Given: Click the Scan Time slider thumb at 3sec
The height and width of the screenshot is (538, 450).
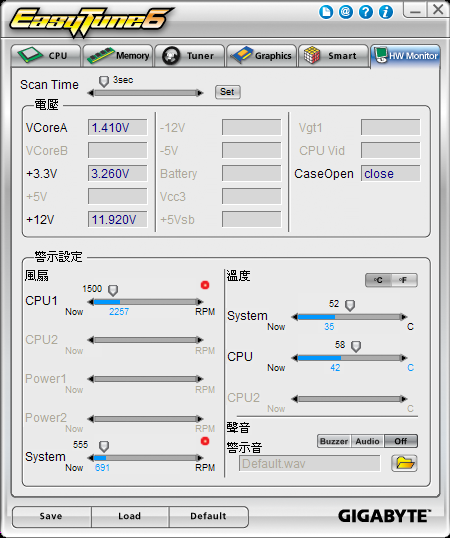Looking at the screenshot, I should click(104, 82).
